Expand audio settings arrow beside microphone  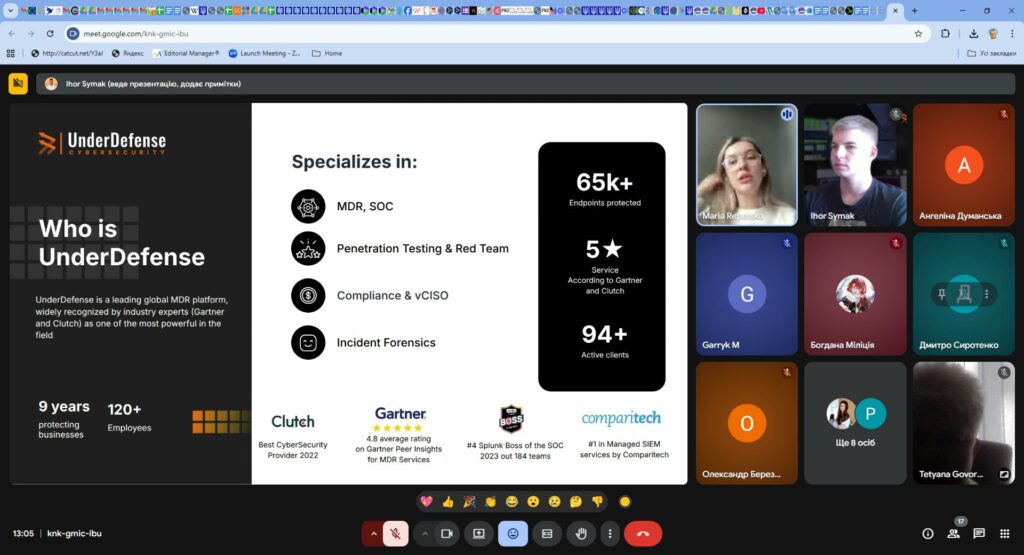pos(374,534)
